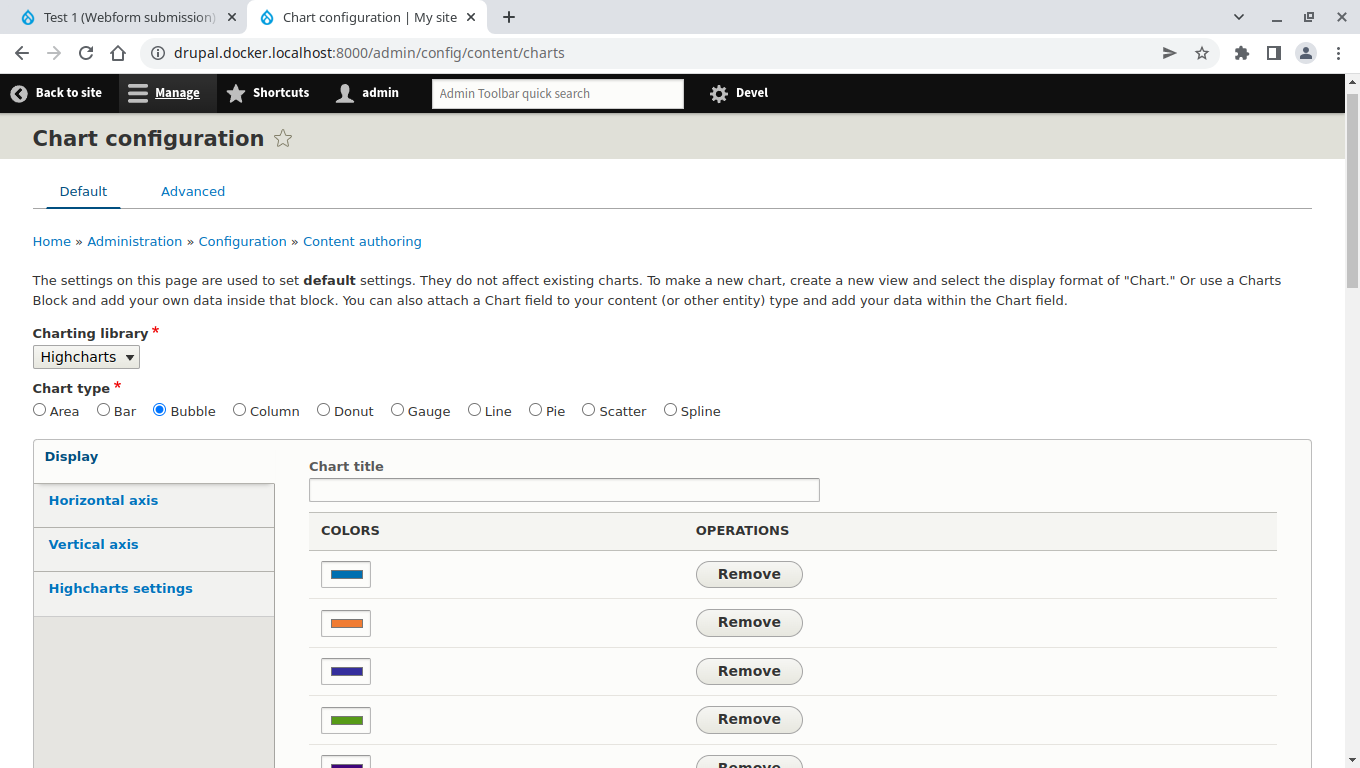Click the star shortcut icon beside Chart configuration
The height and width of the screenshot is (768, 1360).
283,139
